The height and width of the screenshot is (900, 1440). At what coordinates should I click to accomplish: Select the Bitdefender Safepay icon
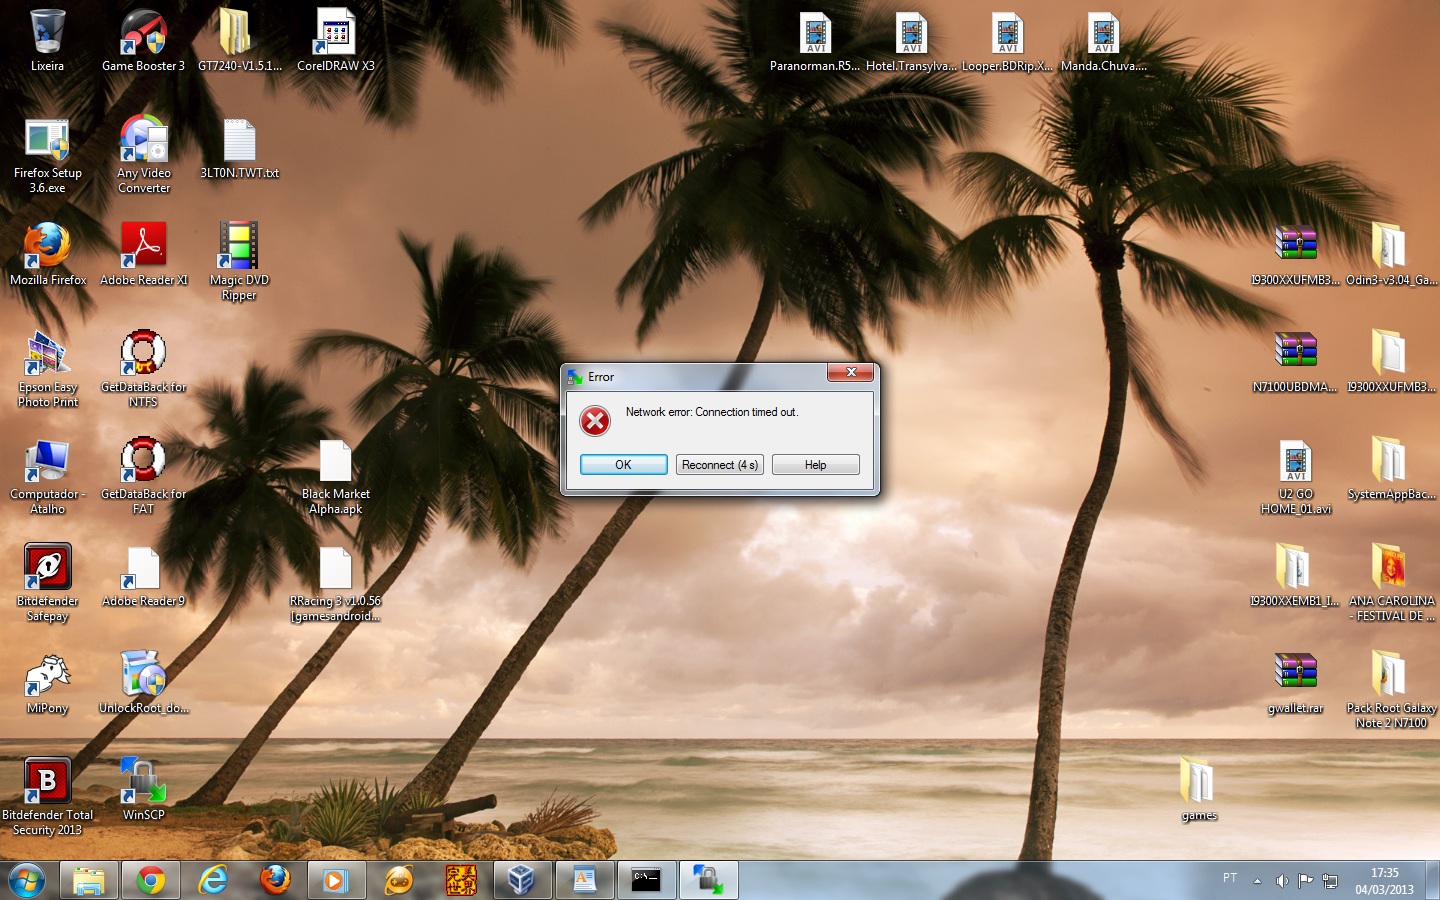[x=47, y=583]
